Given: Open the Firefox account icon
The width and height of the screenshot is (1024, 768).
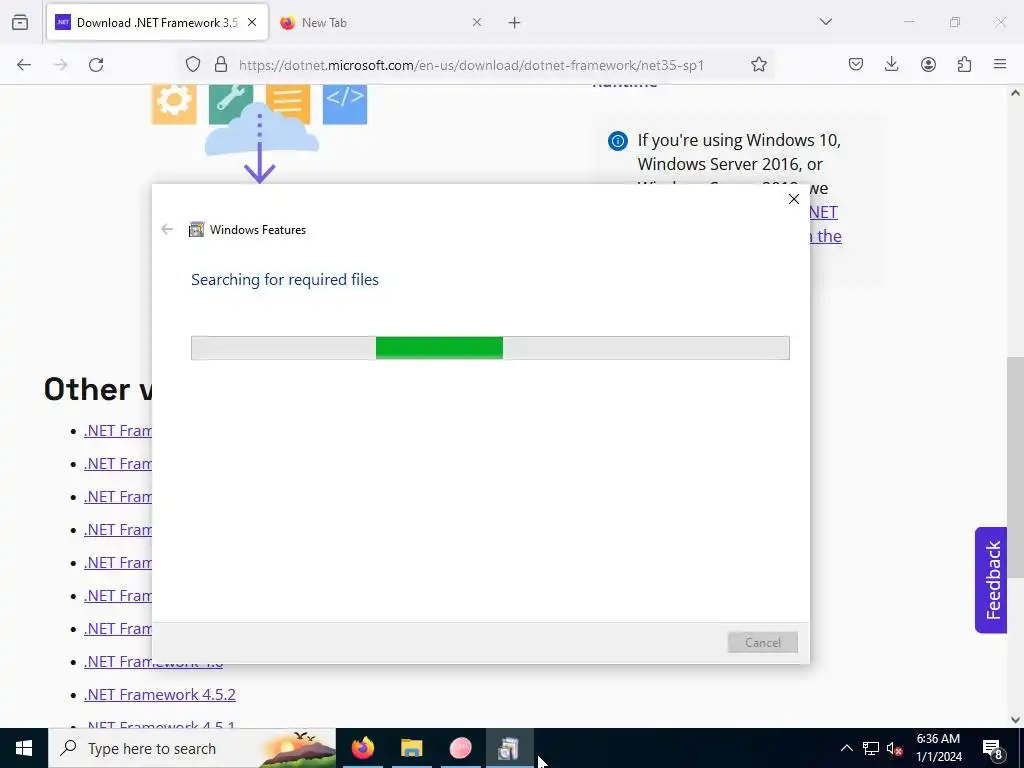Looking at the screenshot, I should (x=928, y=65).
